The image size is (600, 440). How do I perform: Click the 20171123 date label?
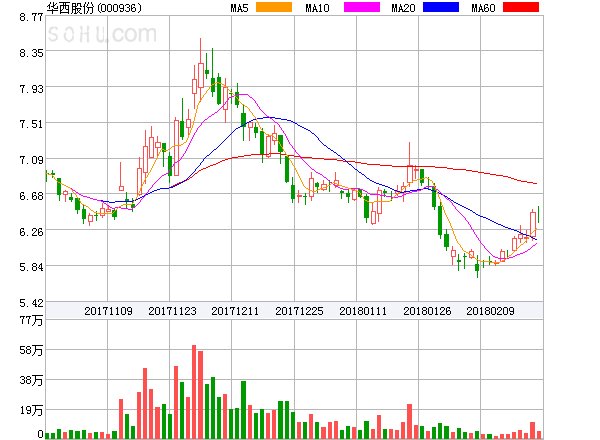pyautogui.click(x=172, y=311)
